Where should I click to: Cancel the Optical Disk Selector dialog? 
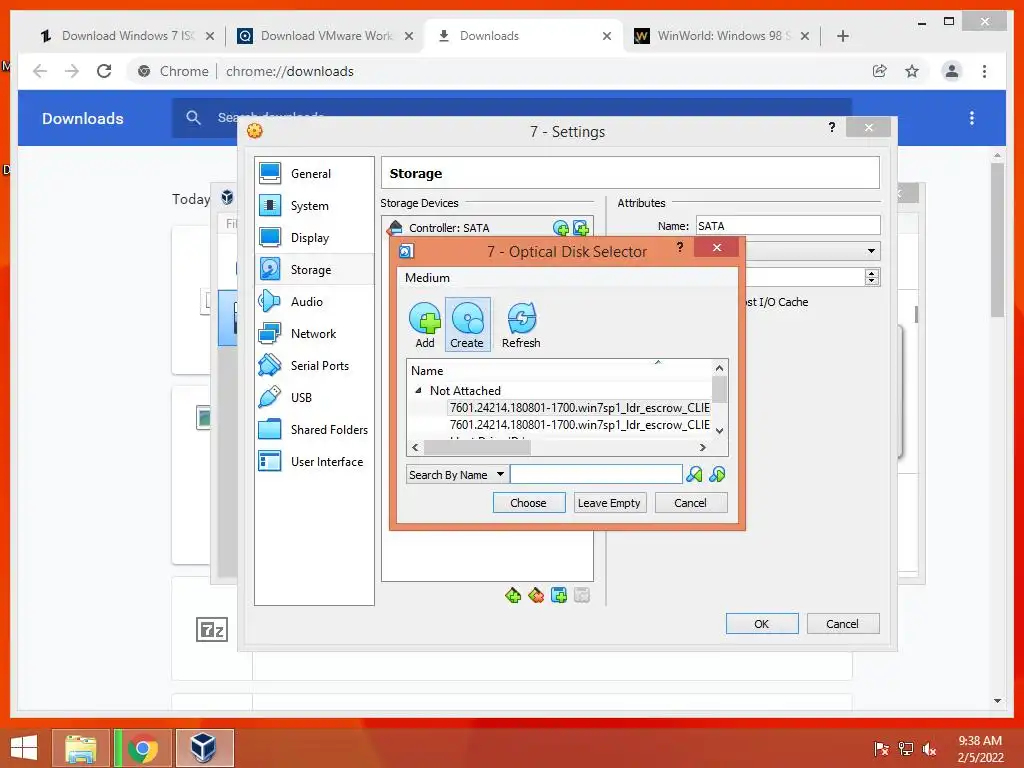pyautogui.click(x=690, y=503)
